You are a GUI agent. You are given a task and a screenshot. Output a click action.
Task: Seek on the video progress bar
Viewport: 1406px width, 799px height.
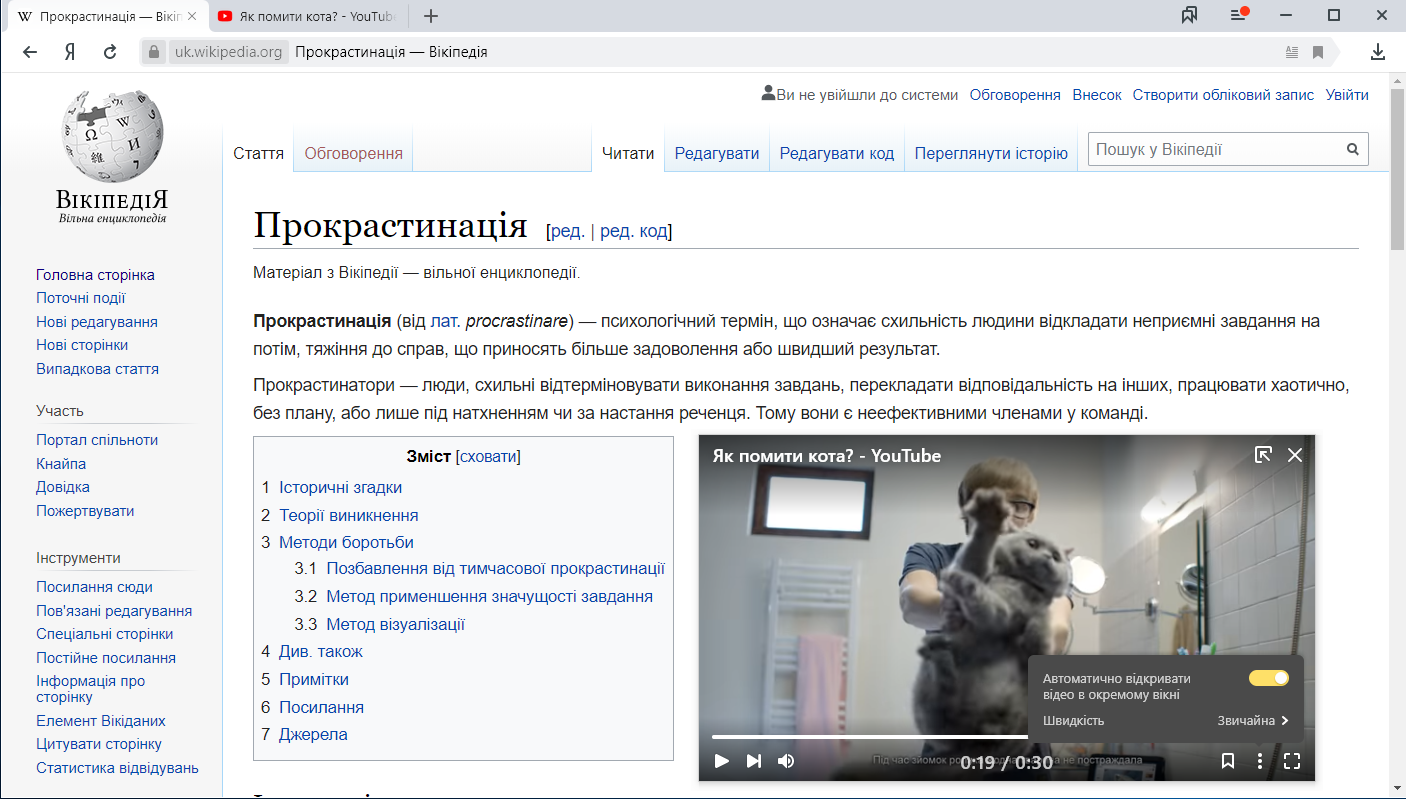click(870, 737)
